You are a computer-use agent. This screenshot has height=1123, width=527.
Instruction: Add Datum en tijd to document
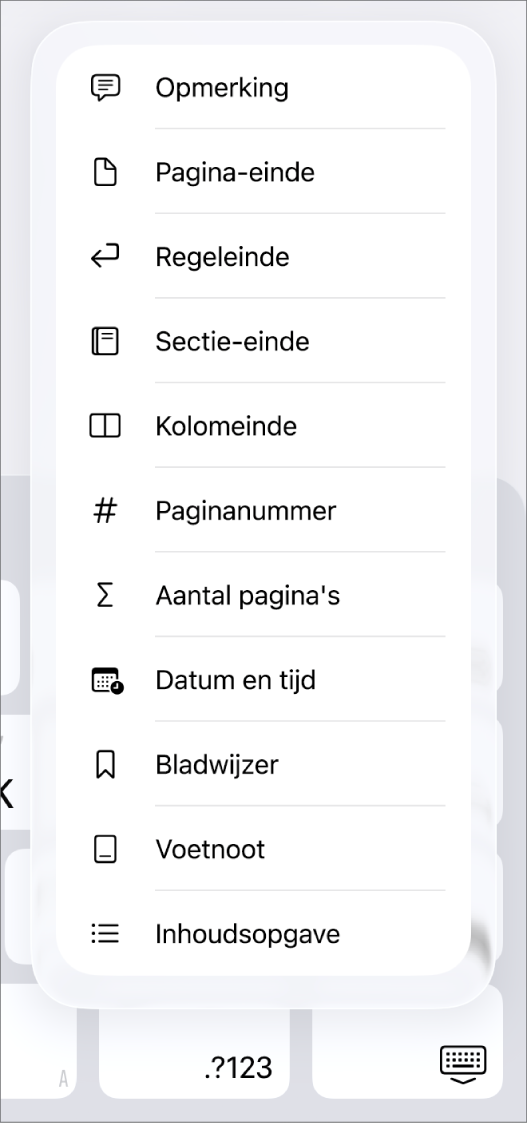tap(264, 680)
